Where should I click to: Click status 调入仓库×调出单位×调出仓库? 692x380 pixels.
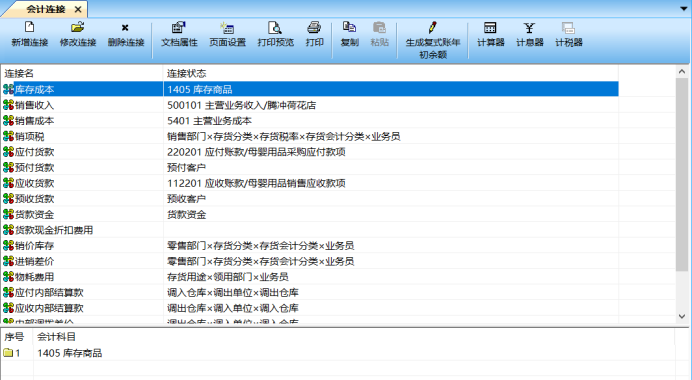233,293
